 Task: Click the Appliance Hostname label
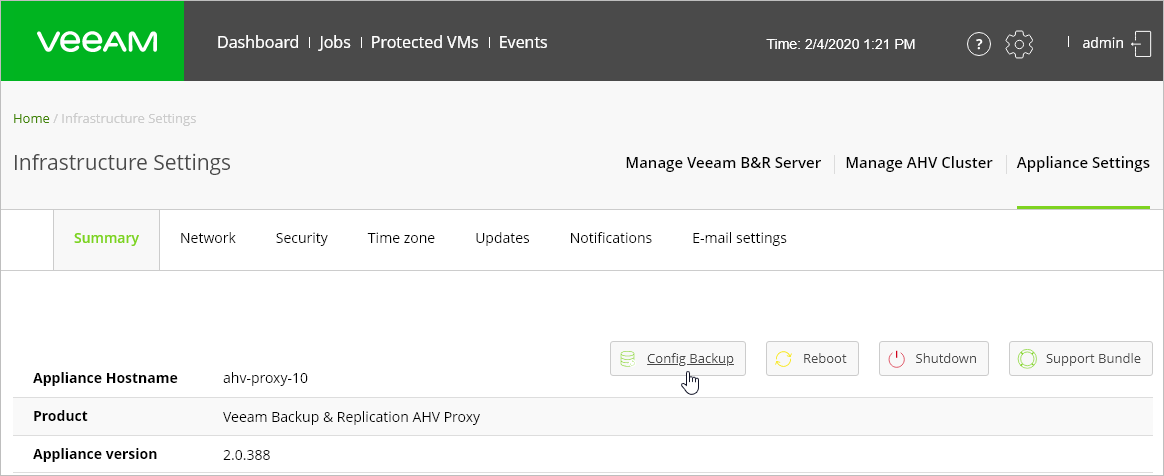tap(105, 378)
